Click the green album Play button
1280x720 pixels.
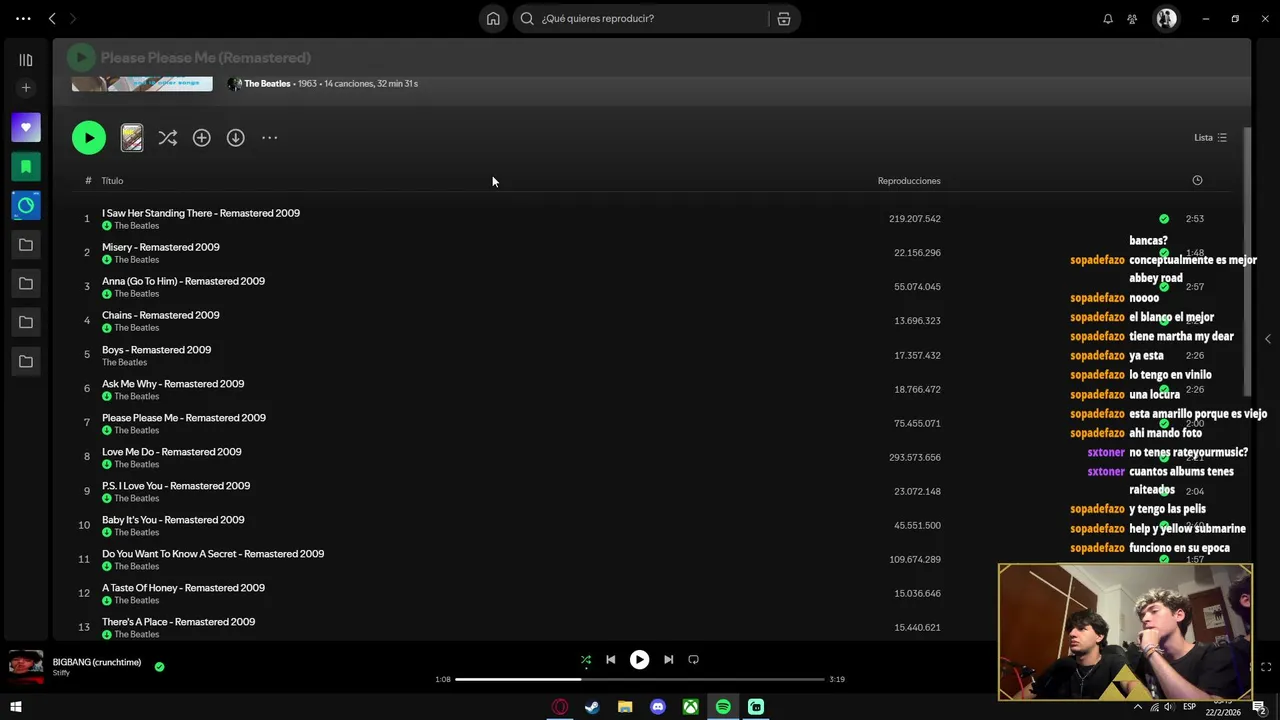click(x=89, y=138)
